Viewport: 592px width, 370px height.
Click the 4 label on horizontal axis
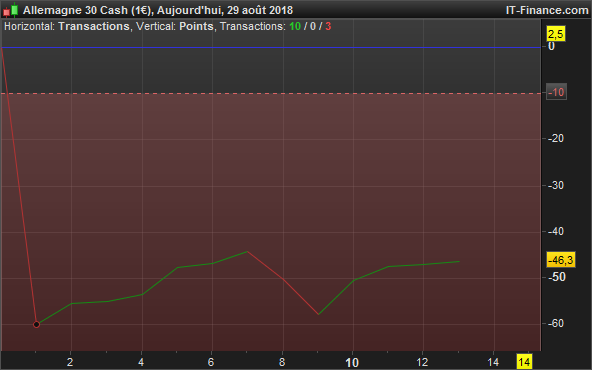(141, 362)
